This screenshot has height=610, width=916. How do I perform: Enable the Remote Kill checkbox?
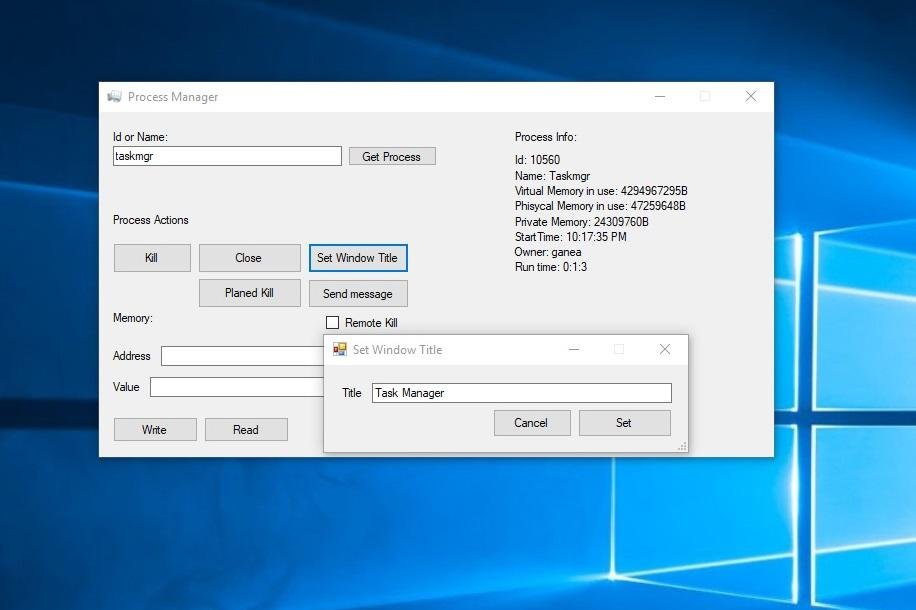coord(332,323)
